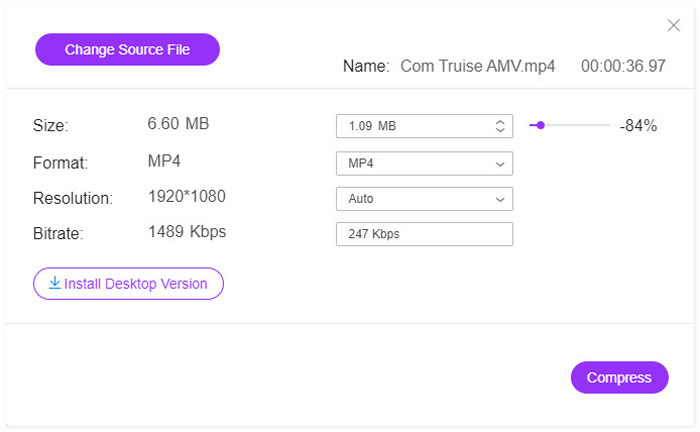700x432 pixels.
Task: Click the purple compression slider handle
Action: click(540, 126)
